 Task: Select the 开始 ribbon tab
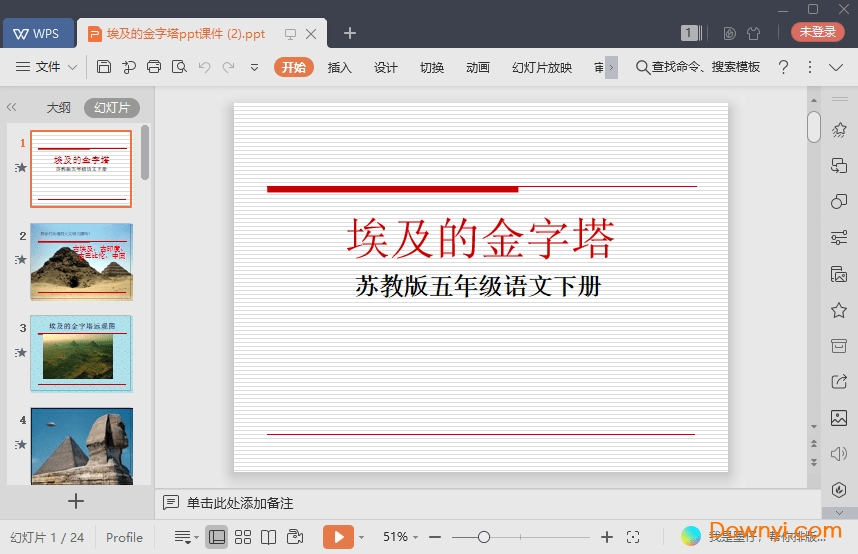point(293,67)
